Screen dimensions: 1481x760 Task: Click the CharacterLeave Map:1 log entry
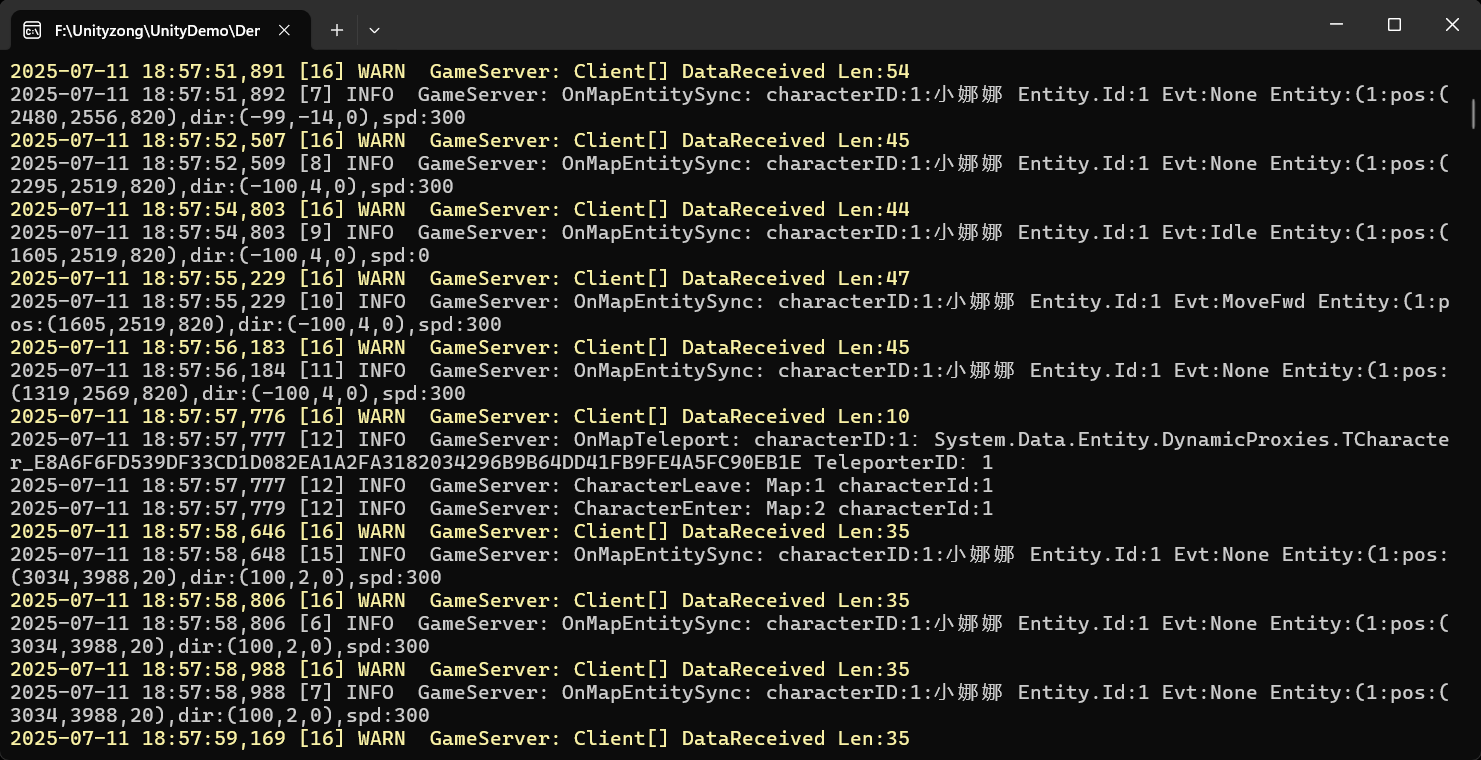point(500,486)
